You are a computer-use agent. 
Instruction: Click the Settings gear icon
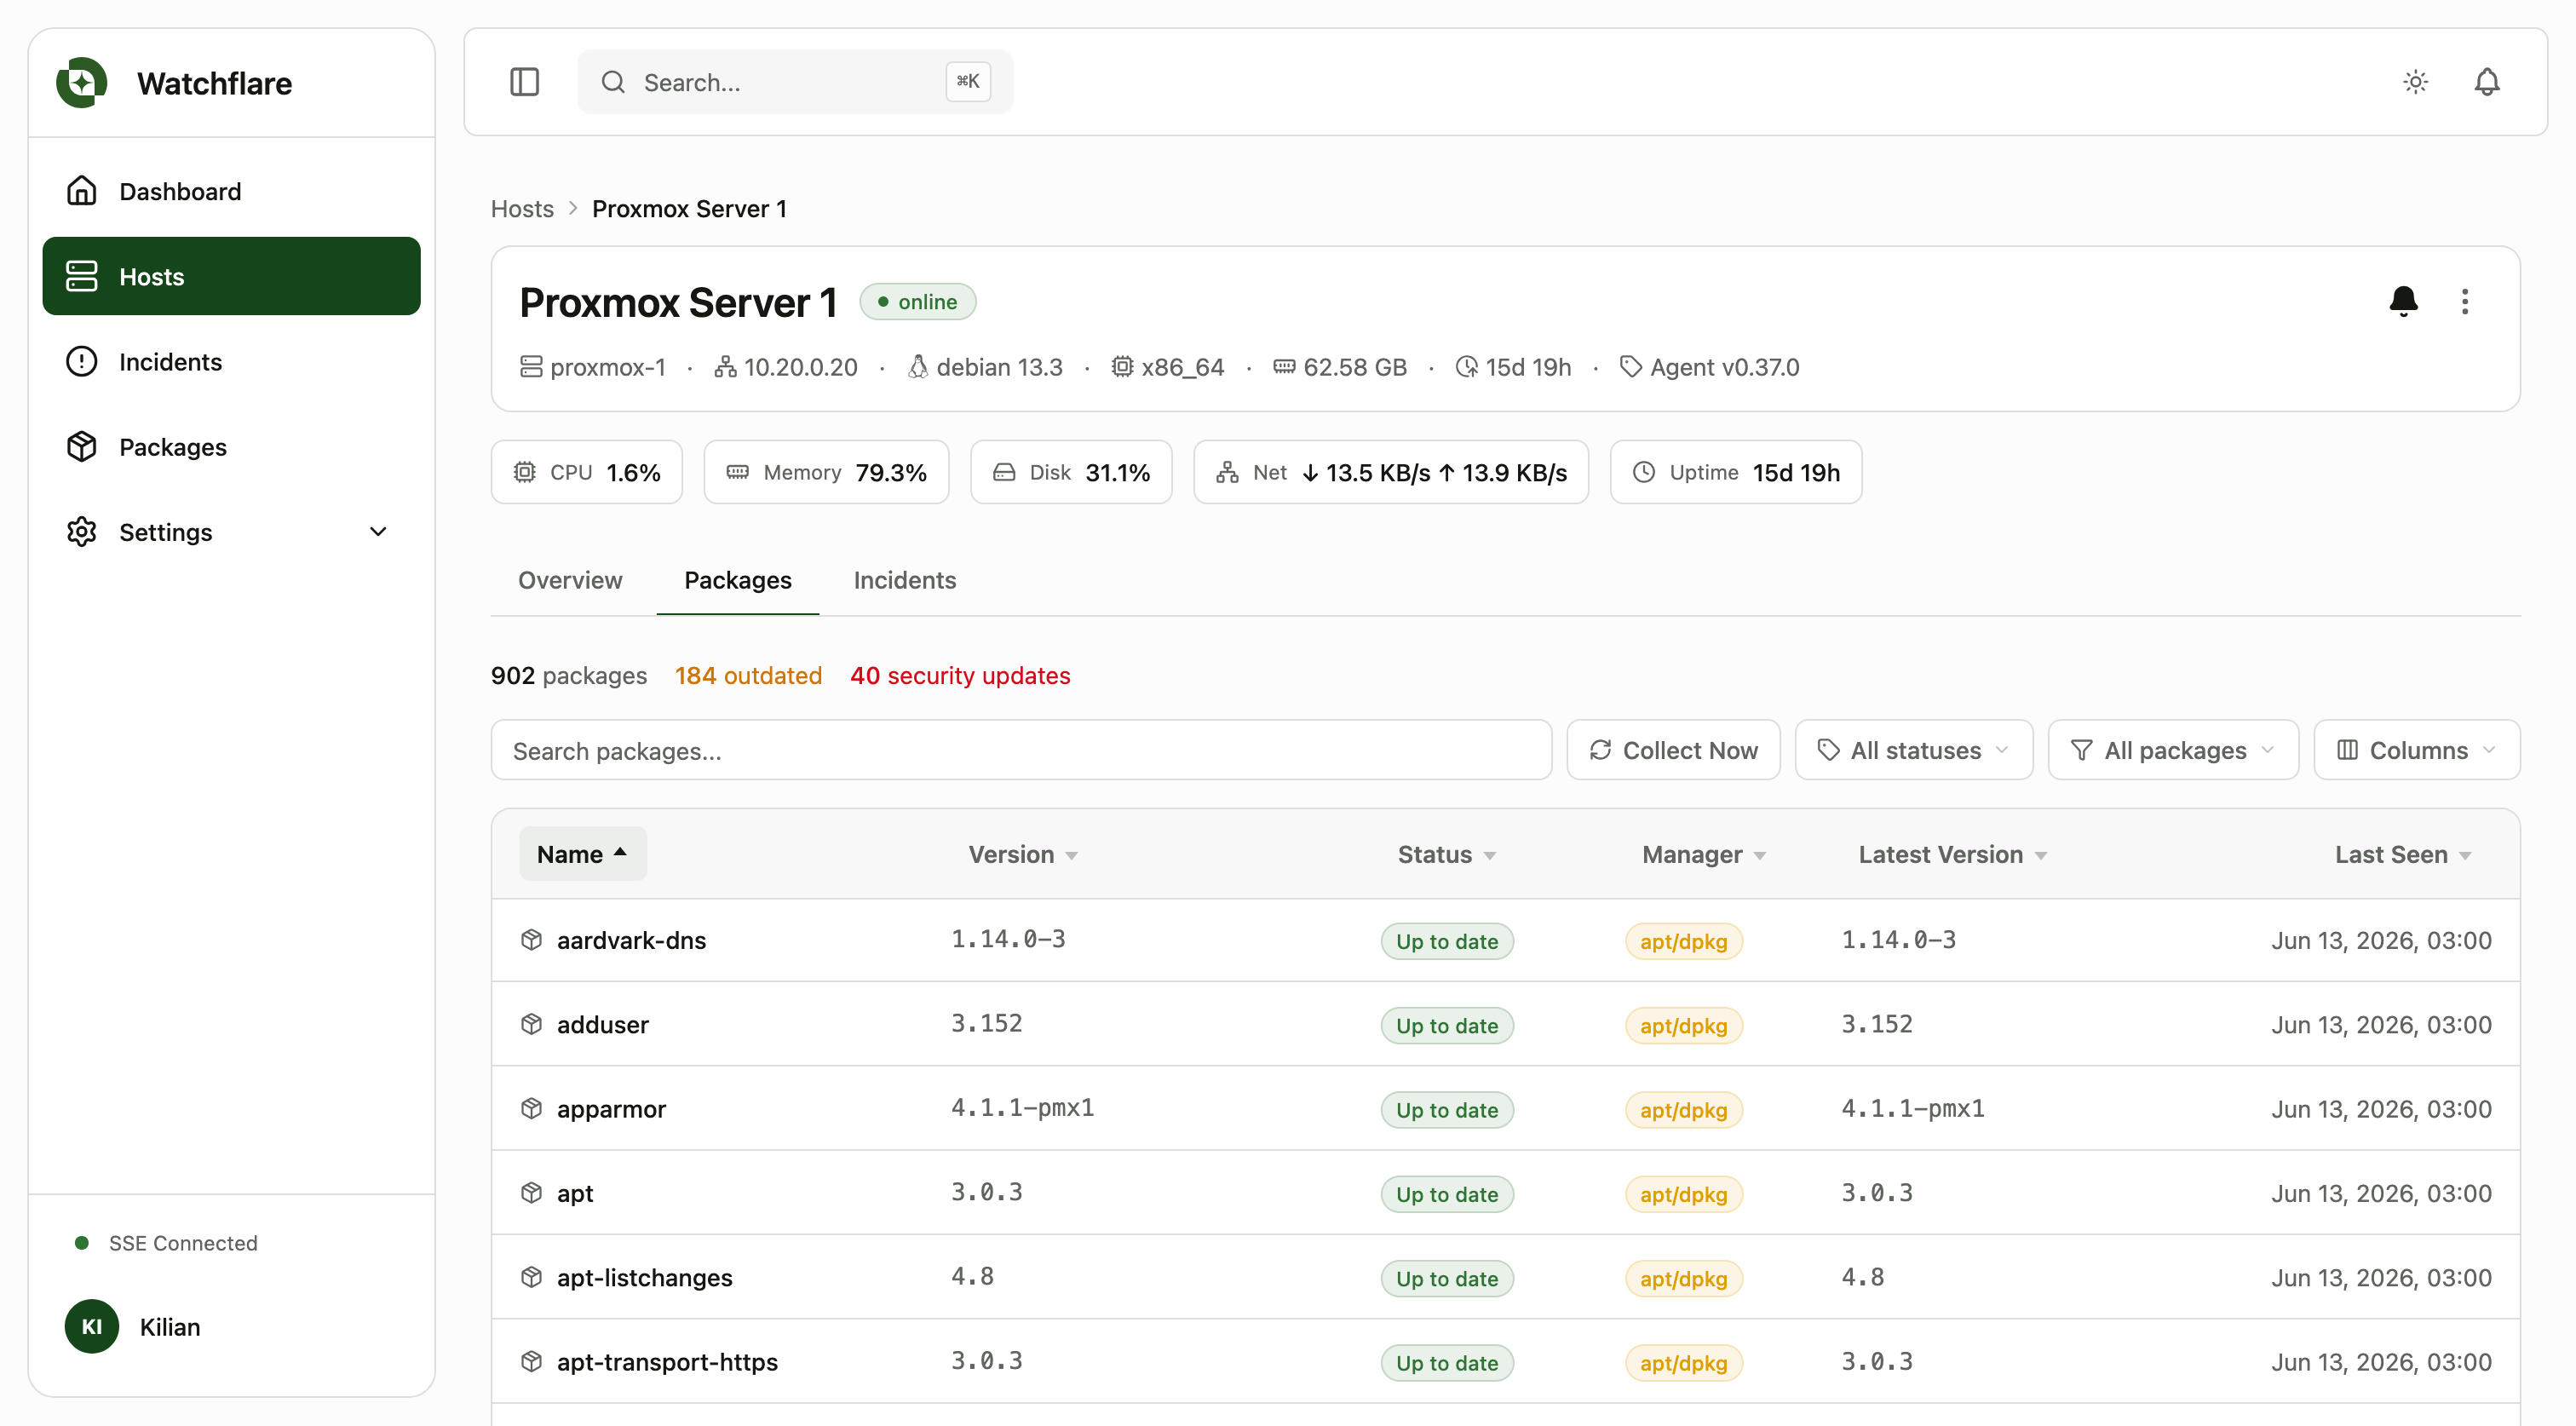(82, 531)
